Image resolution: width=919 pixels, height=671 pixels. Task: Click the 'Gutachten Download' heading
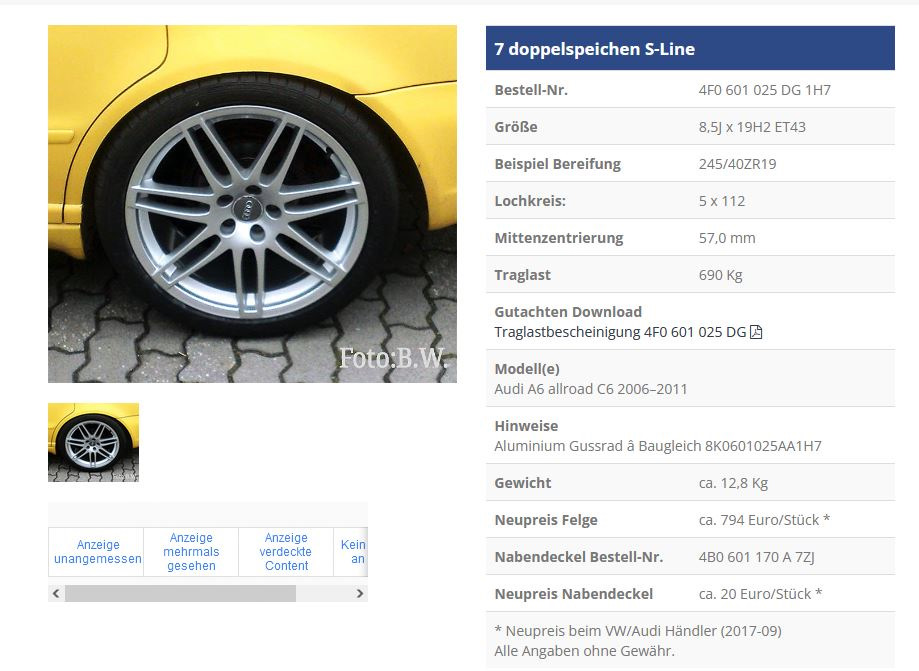[x=568, y=312]
